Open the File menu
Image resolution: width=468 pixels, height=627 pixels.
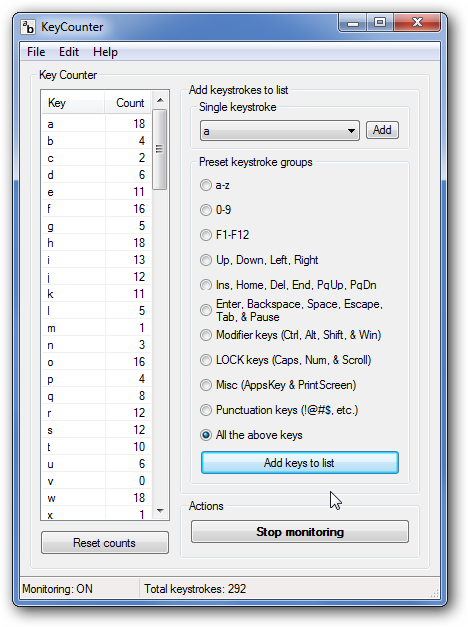coord(36,52)
